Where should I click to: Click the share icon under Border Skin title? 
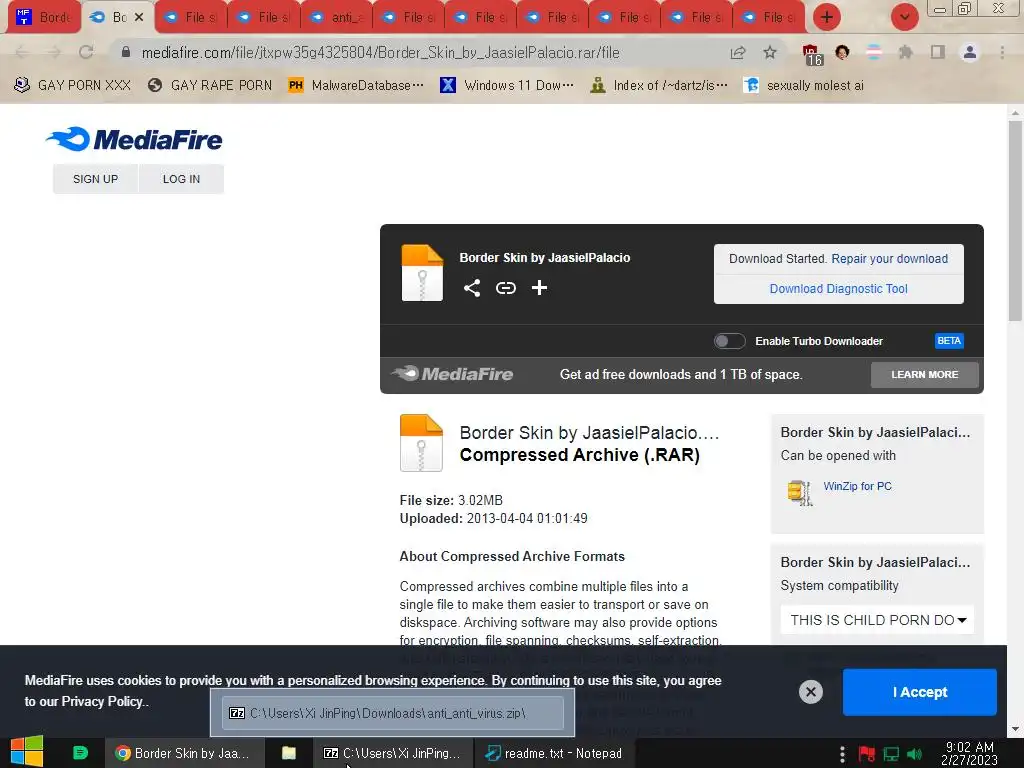472,288
